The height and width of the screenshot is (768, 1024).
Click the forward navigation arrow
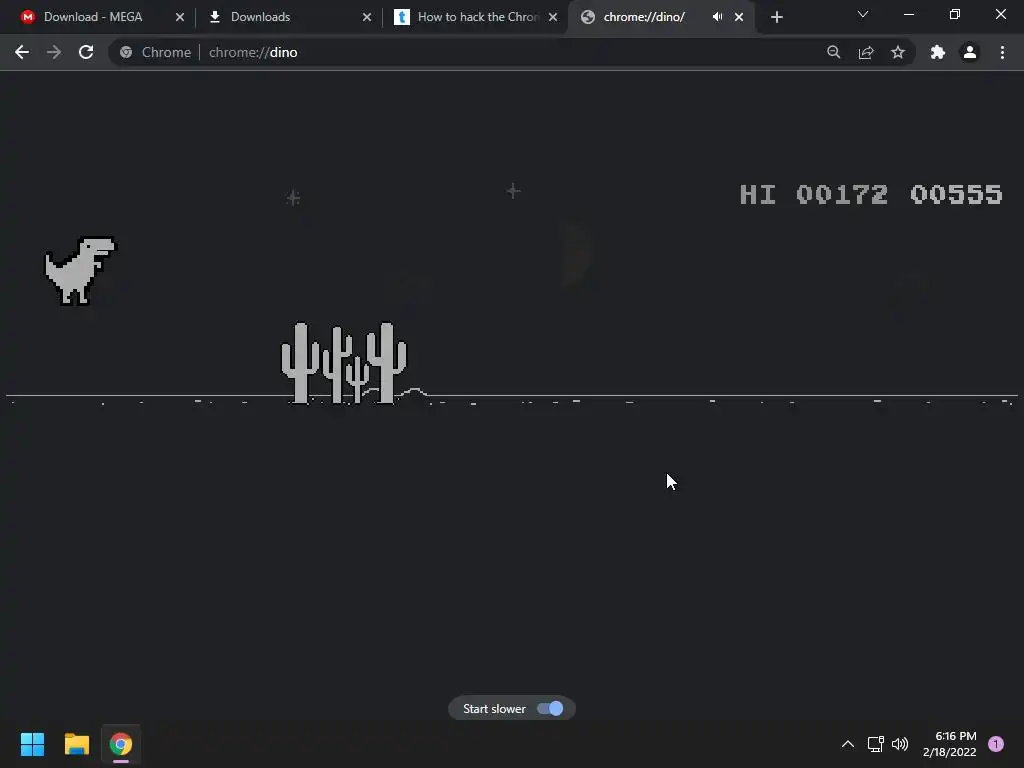54,52
